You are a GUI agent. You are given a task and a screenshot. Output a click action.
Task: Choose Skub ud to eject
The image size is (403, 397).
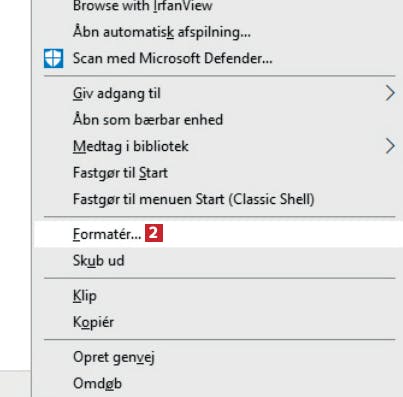pyautogui.click(x=217, y=260)
